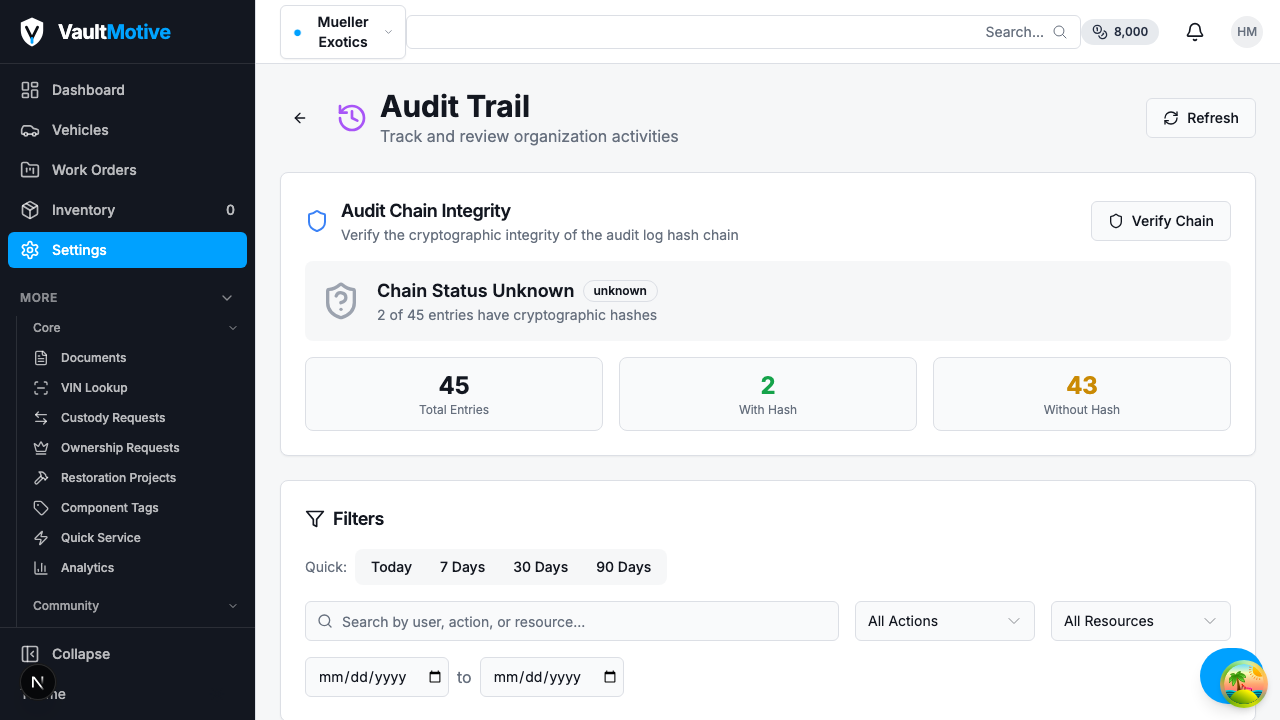Open VIN Lookup page
The image size is (1280, 720).
(x=135, y=388)
